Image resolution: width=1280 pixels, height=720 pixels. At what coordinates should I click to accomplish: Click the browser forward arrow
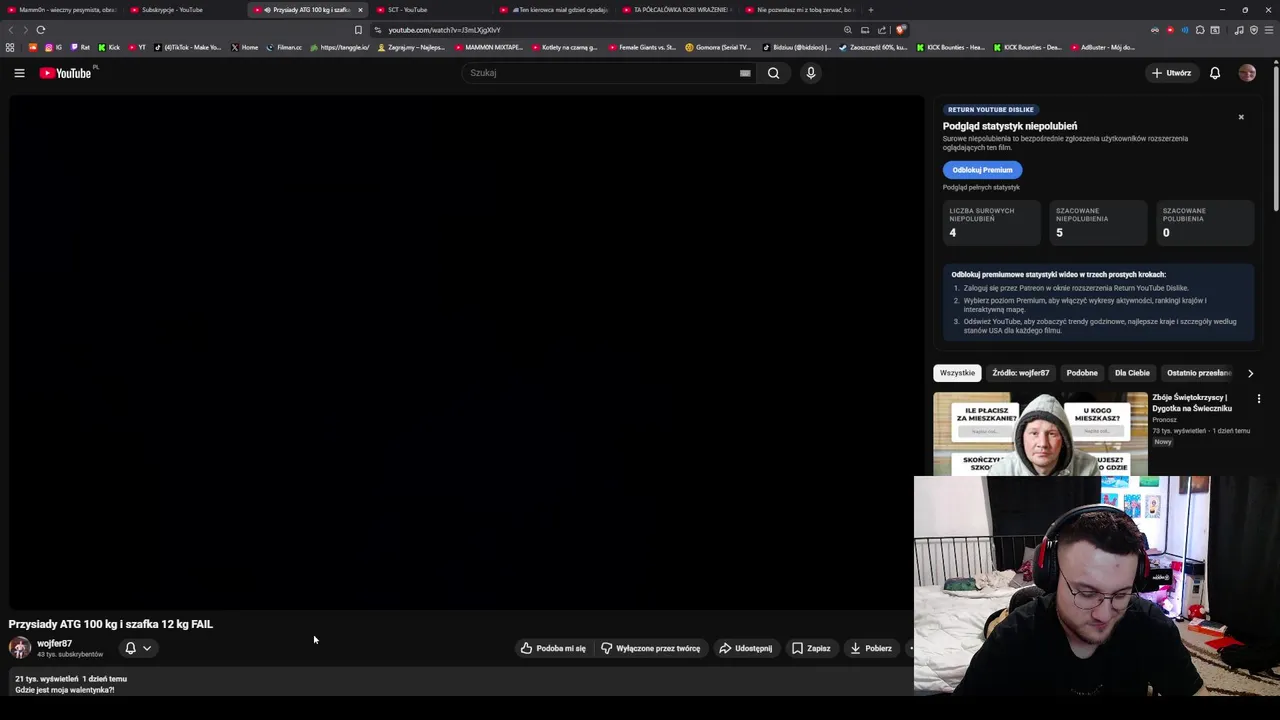tap(25, 30)
